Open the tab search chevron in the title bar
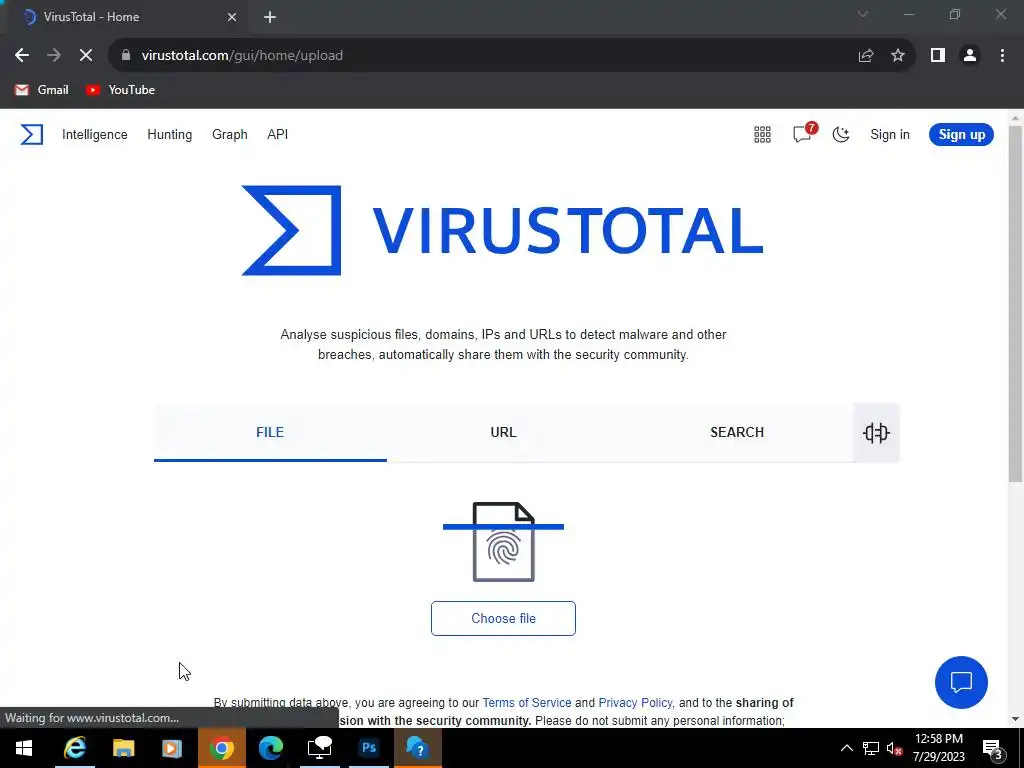 [863, 14]
